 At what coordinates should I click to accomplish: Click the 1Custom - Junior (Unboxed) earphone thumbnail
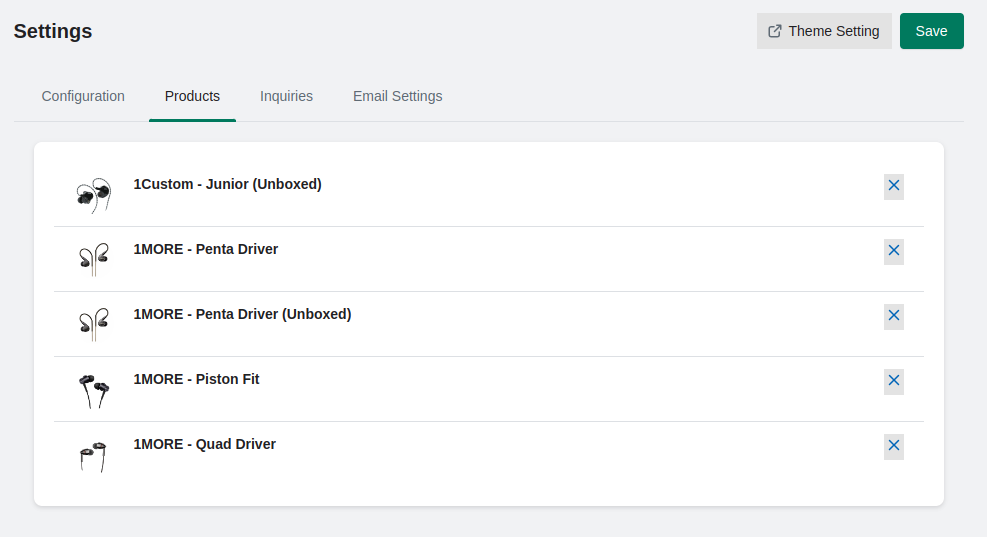[x=93, y=195]
